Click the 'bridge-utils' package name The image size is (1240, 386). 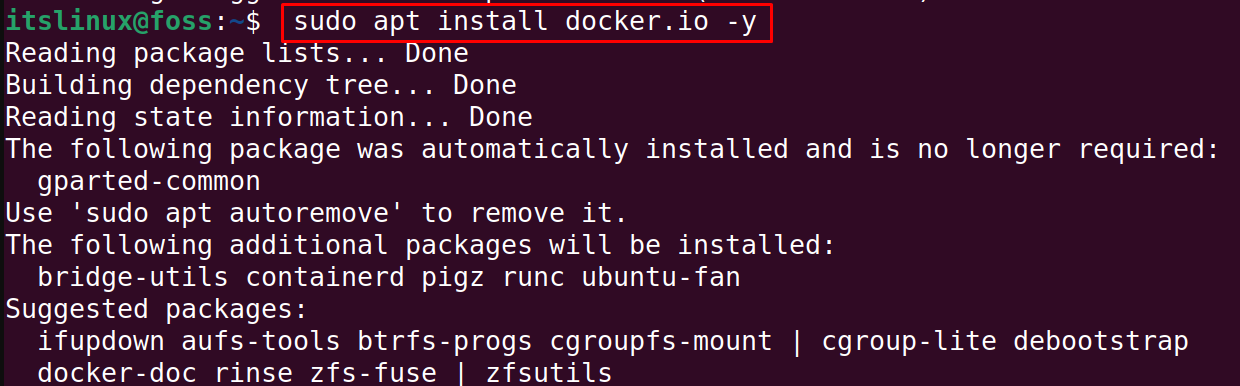click(x=133, y=278)
